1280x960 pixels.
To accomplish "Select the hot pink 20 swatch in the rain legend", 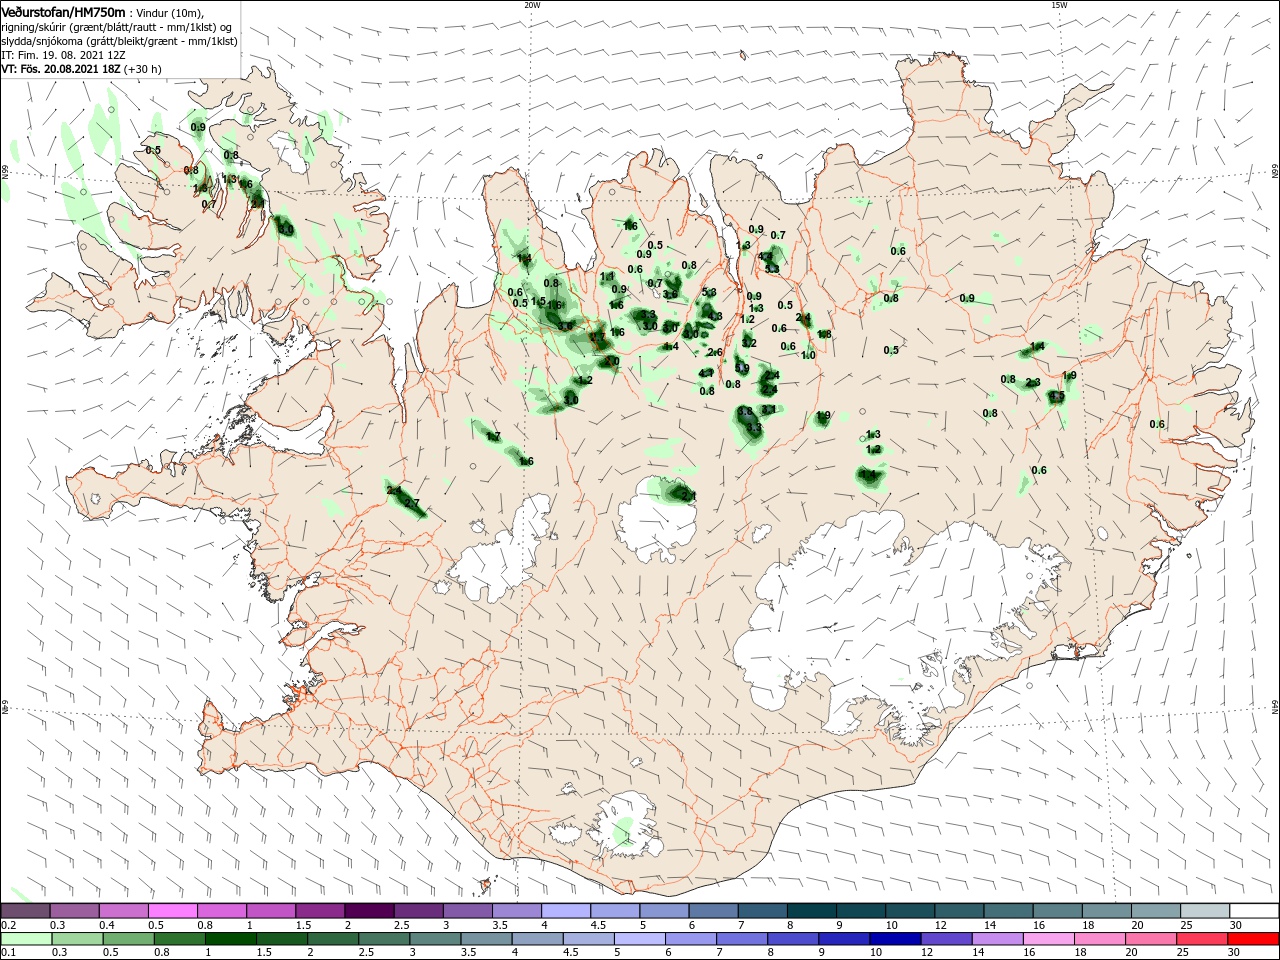I will 1153,939.
